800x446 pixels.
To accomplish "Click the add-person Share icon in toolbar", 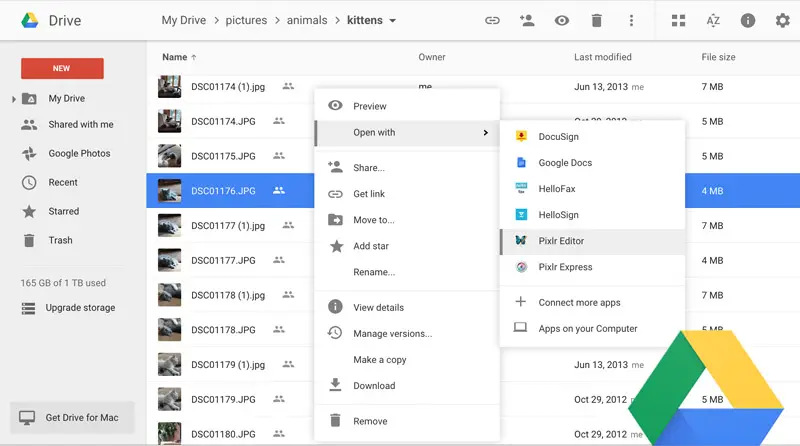I will click(x=527, y=20).
